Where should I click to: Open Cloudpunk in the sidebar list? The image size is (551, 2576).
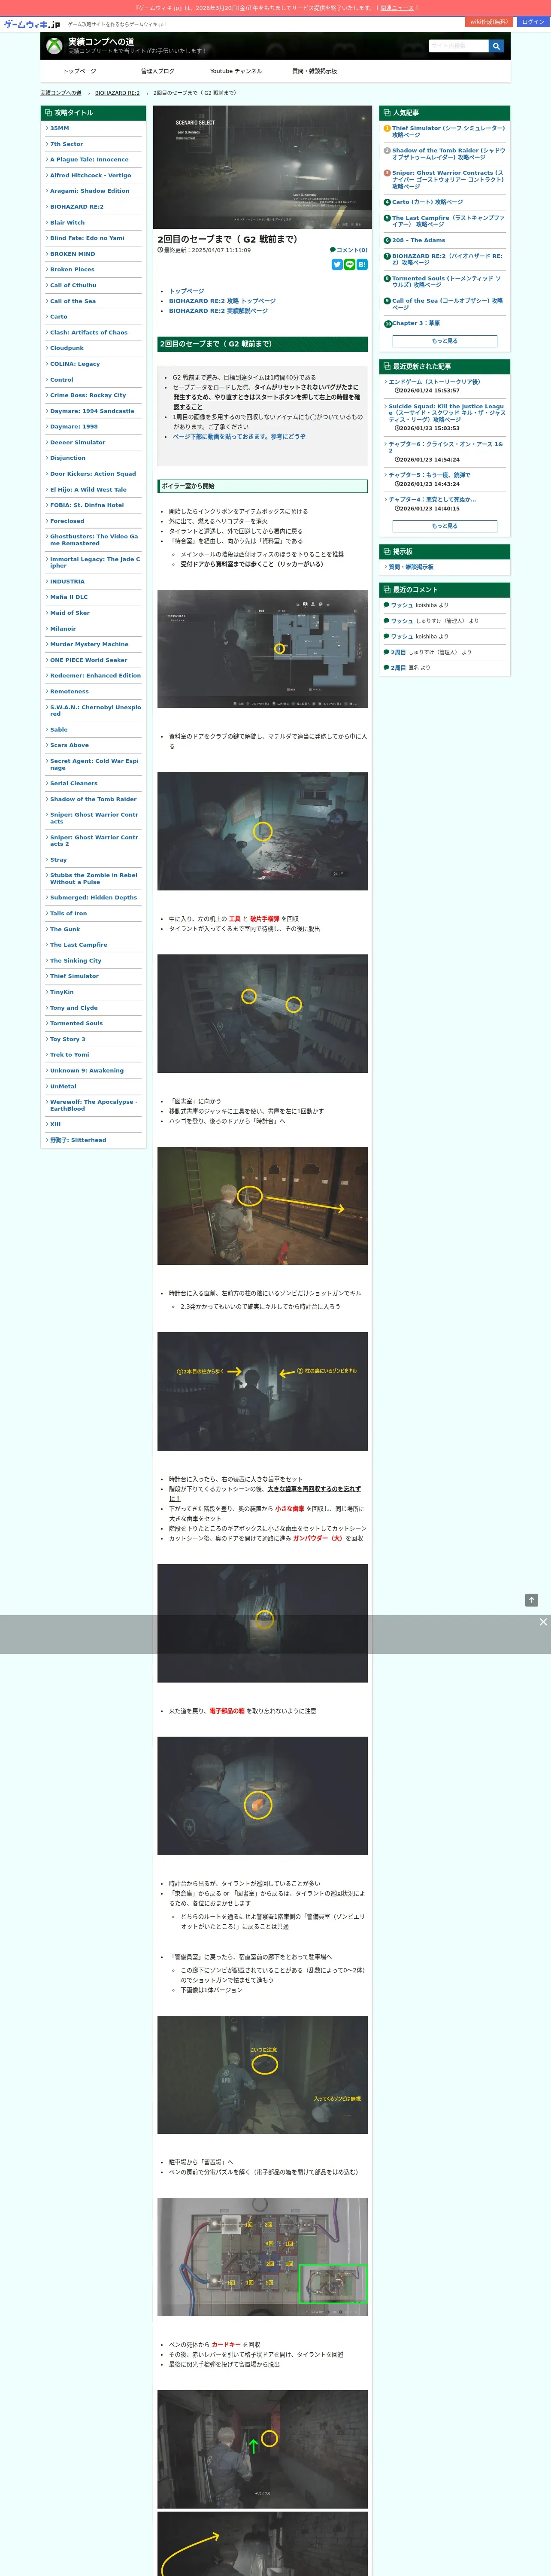(x=67, y=348)
